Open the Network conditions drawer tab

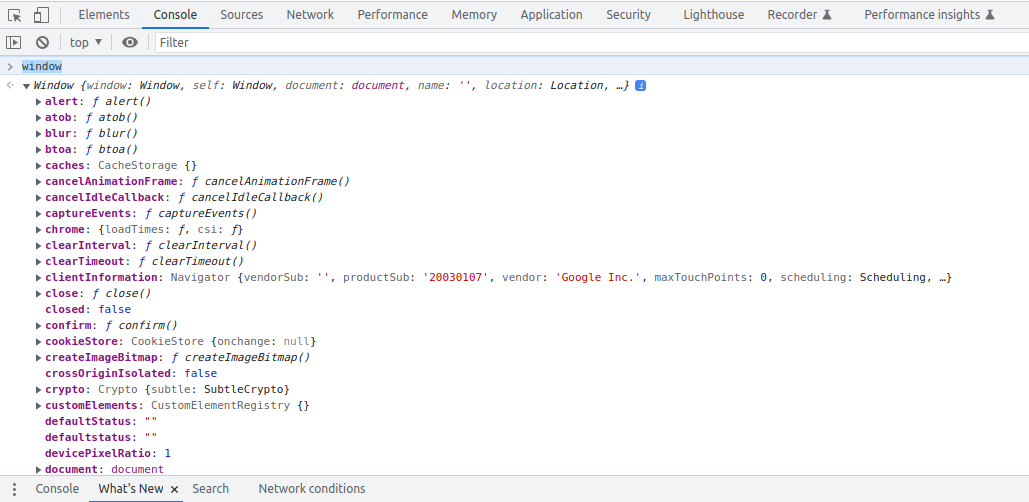[x=312, y=489]
